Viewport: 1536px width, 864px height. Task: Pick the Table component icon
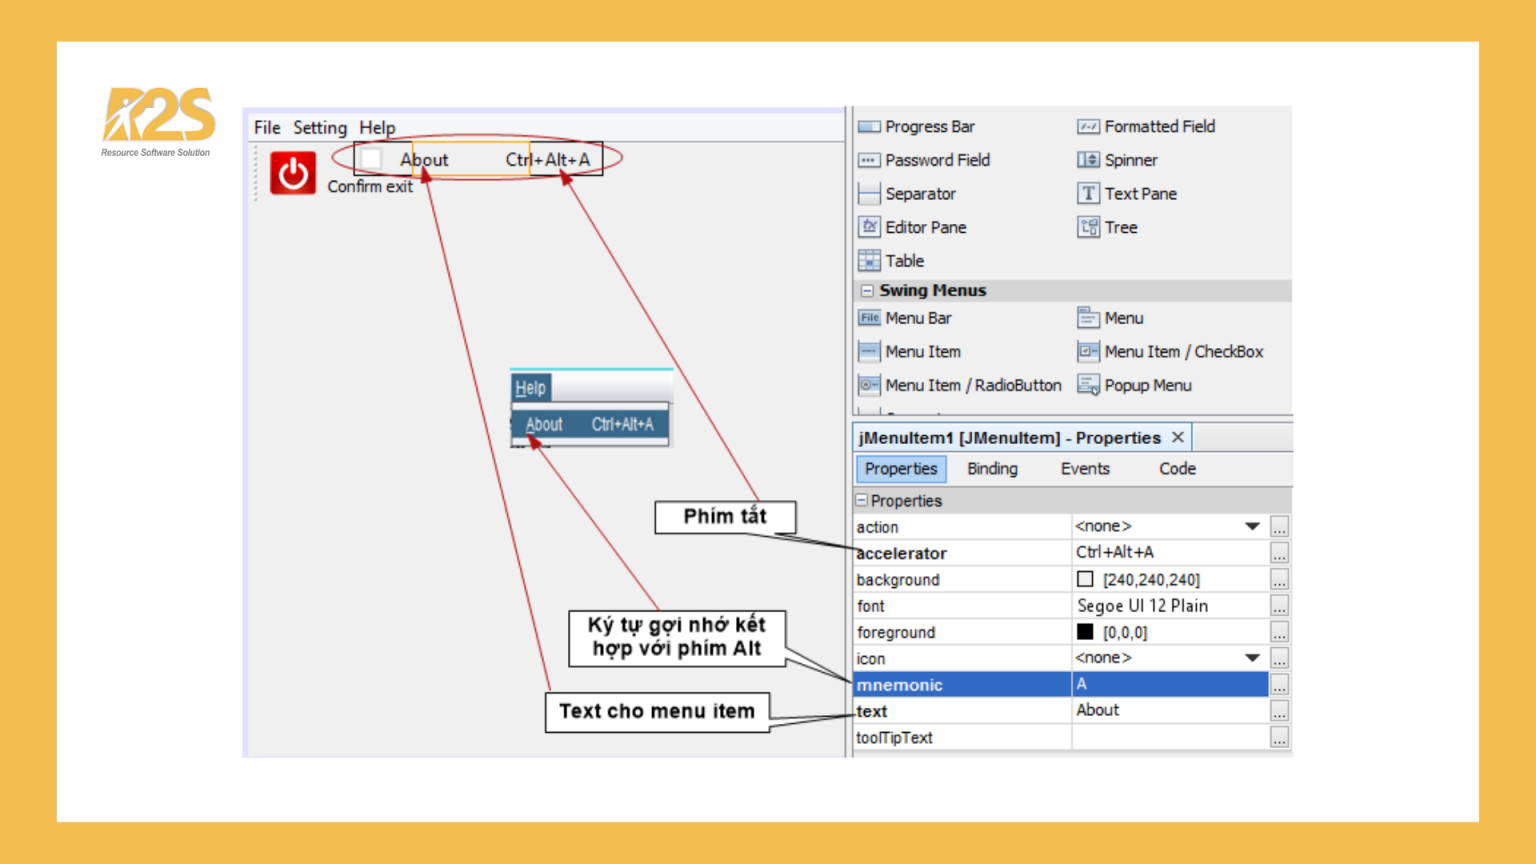click(x=869, y=261)
